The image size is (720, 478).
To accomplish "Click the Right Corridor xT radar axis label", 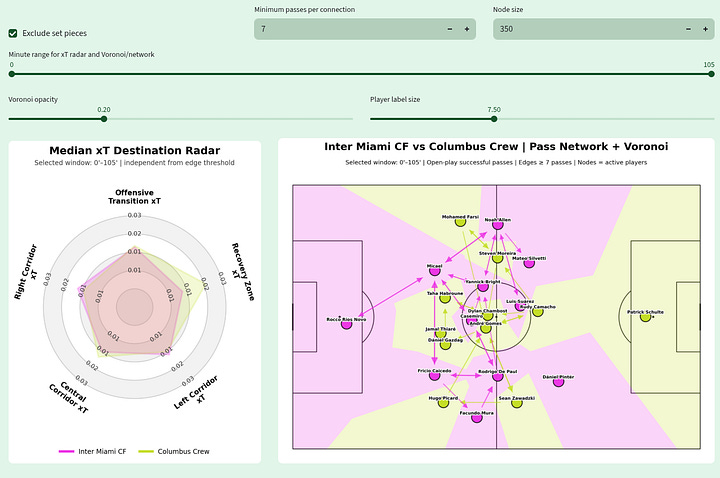I will click(26, 272).
